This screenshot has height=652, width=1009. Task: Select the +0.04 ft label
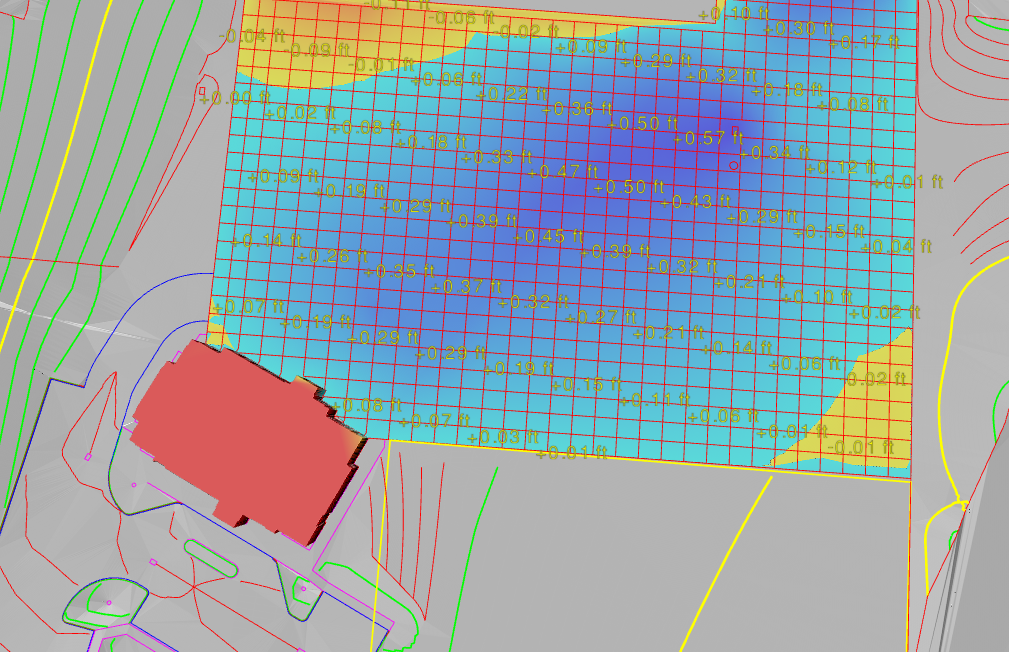click(896, 247)
